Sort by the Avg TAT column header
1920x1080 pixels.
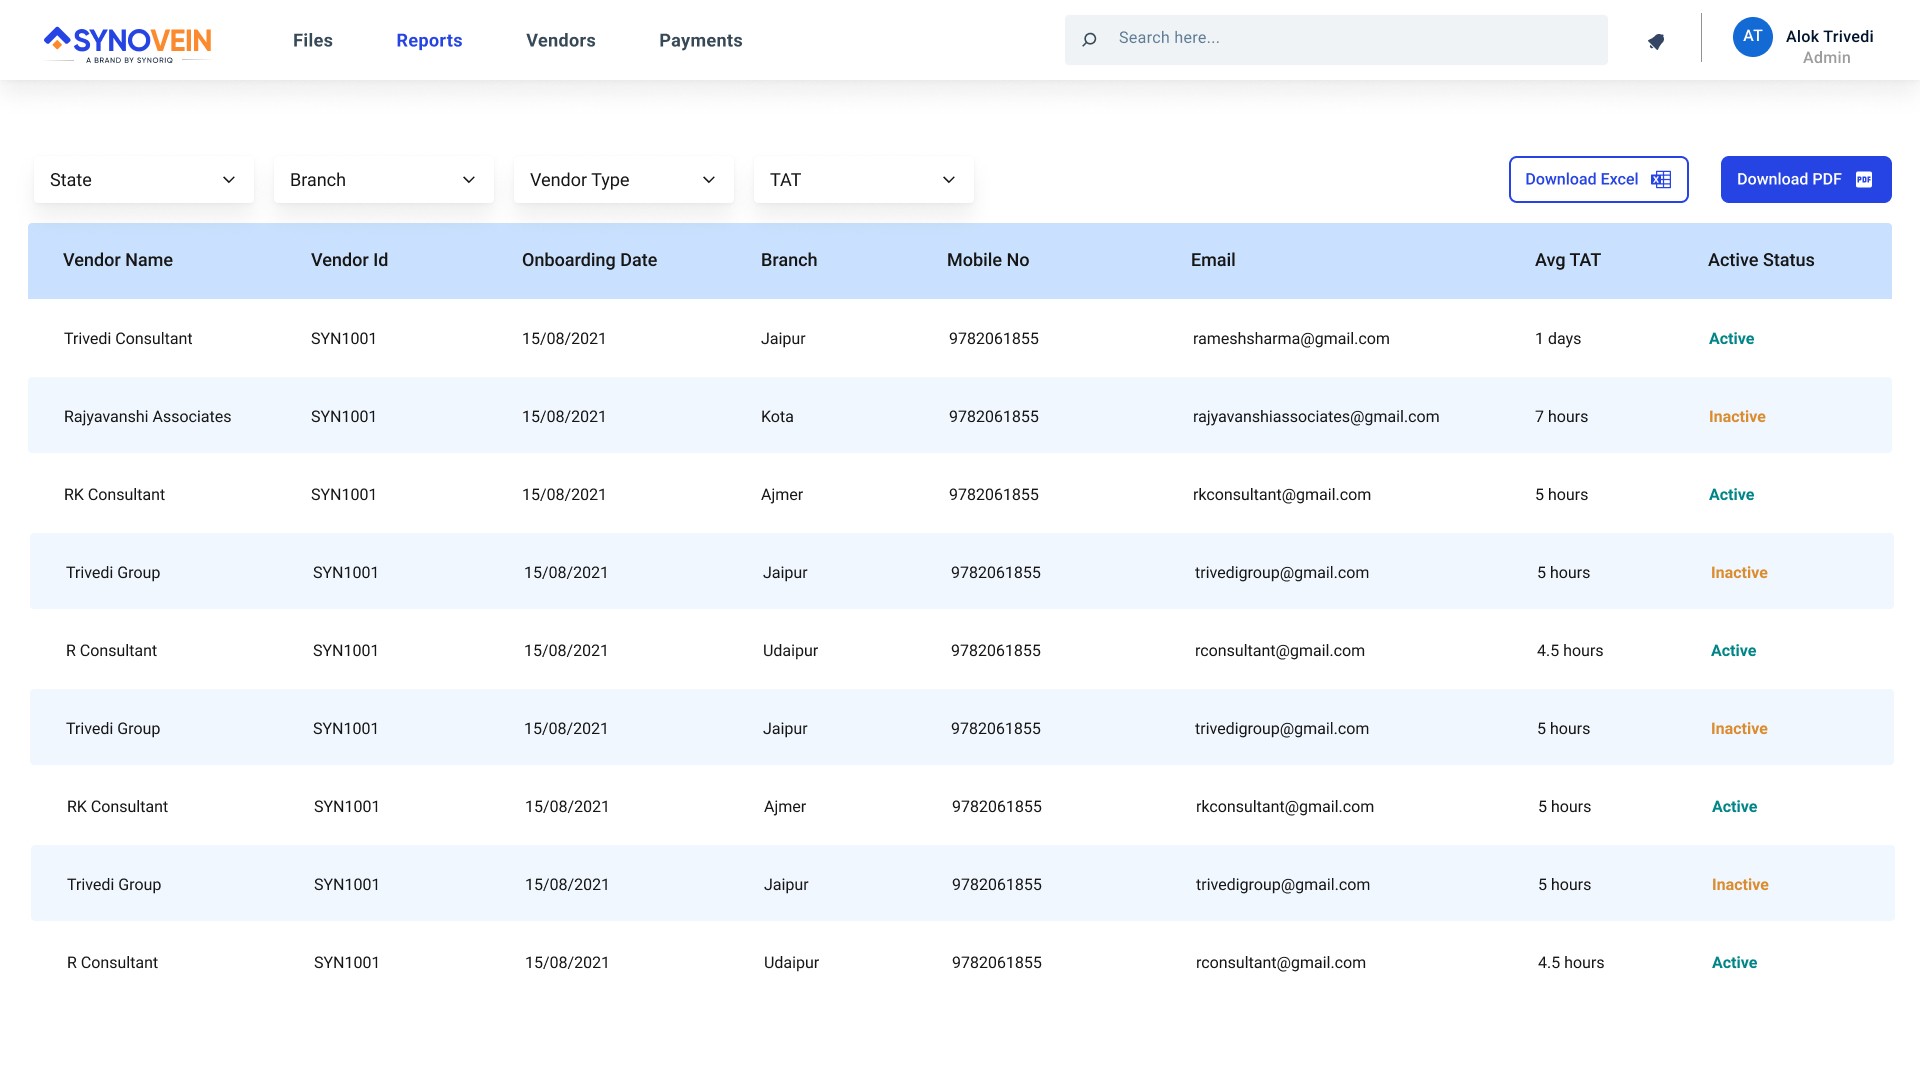coord(1567,261)
